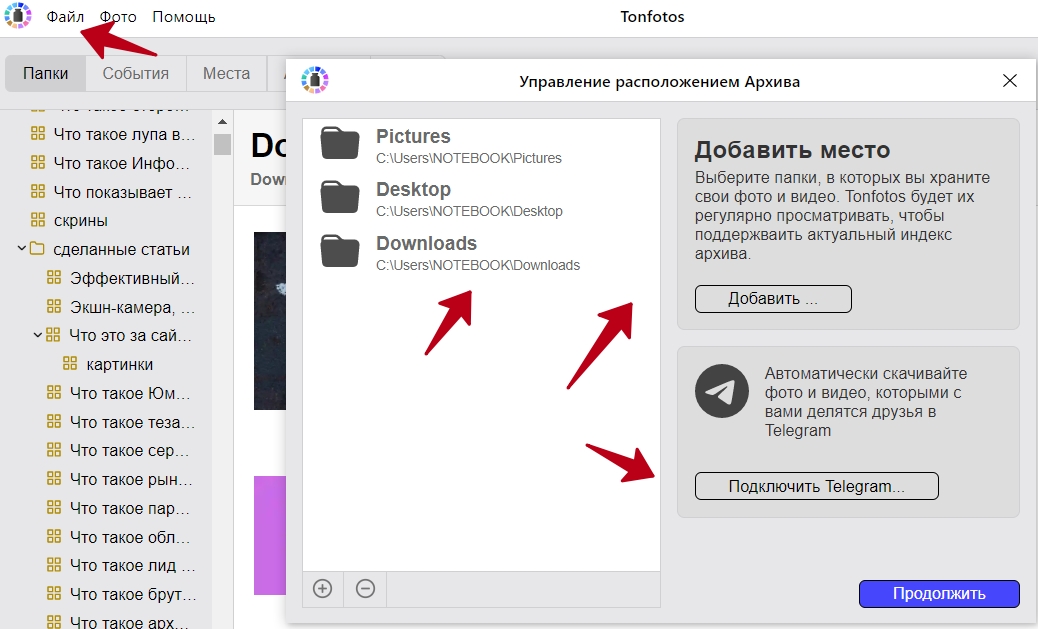The width and height of the screenshot is (1038, 629).
Task: Click the Добавить ... button
Action: tap(773, 299)
